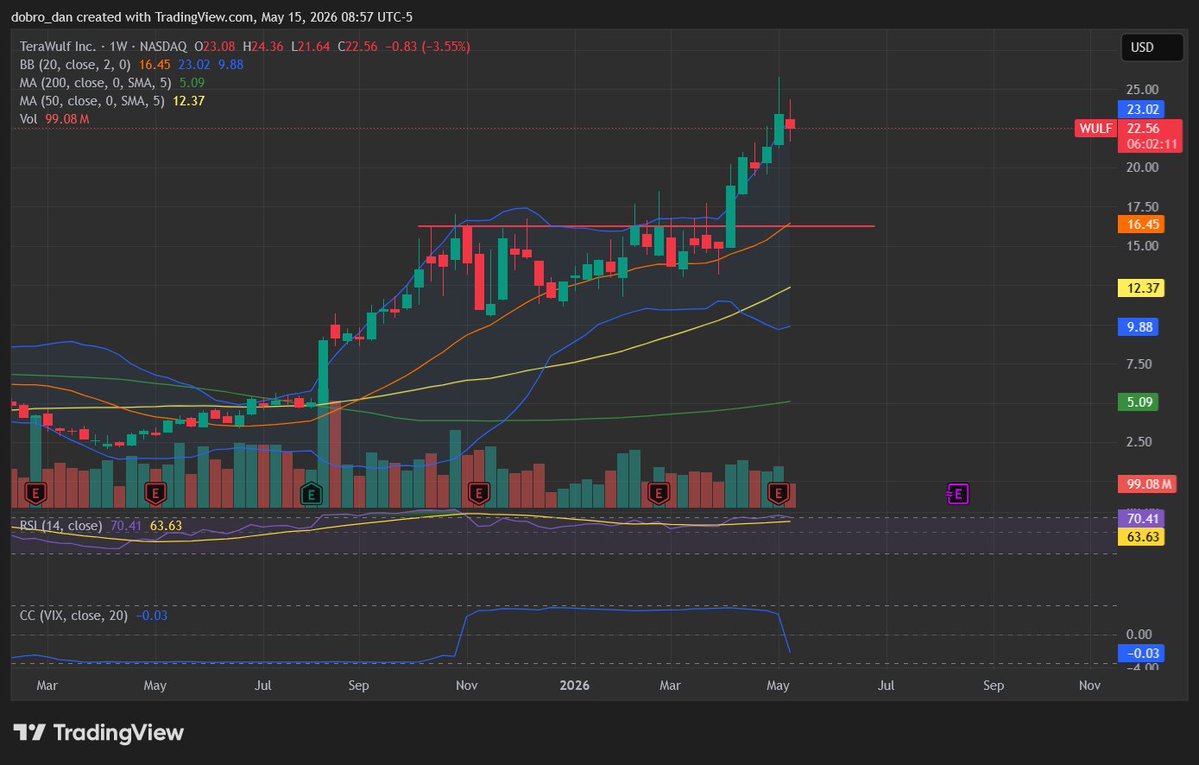This screenshot has height=765, width=1199.
Task: Click the latest red weekly candle
Action: pyautogui.click(x=791, y=124)
